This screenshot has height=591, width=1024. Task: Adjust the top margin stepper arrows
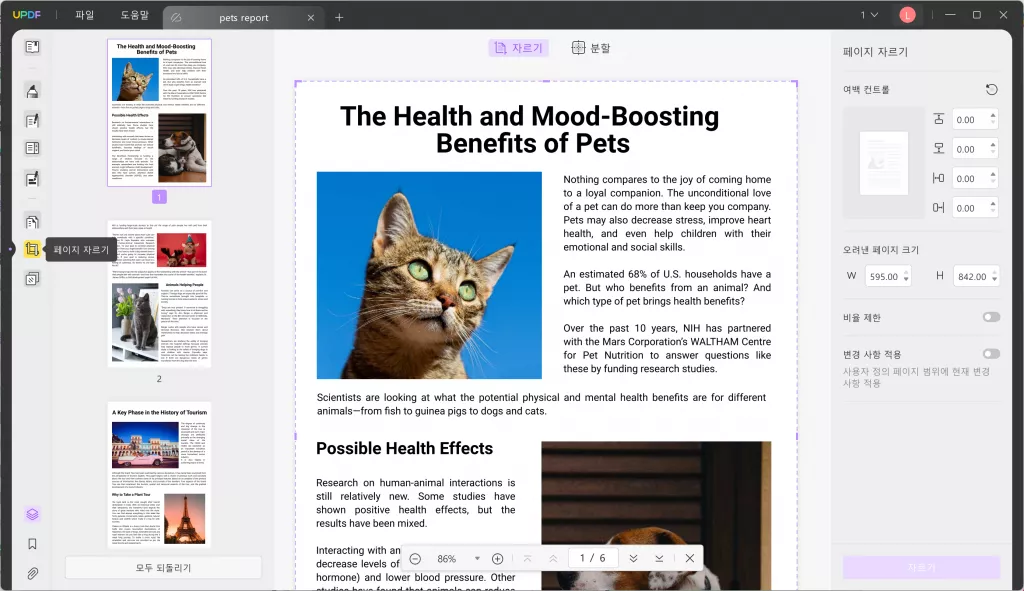(x=993, y=119)
